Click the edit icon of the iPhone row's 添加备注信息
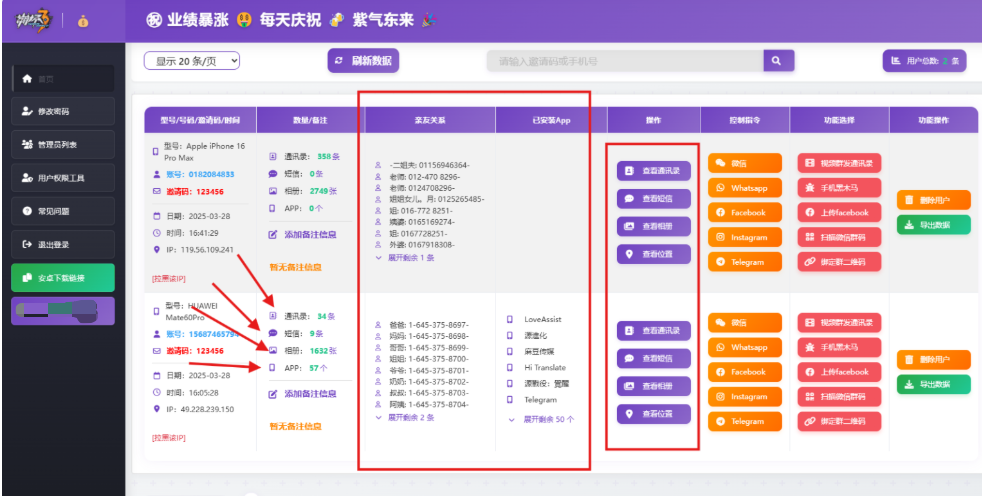This screenshot has width=982, height=496. (272, 234)
